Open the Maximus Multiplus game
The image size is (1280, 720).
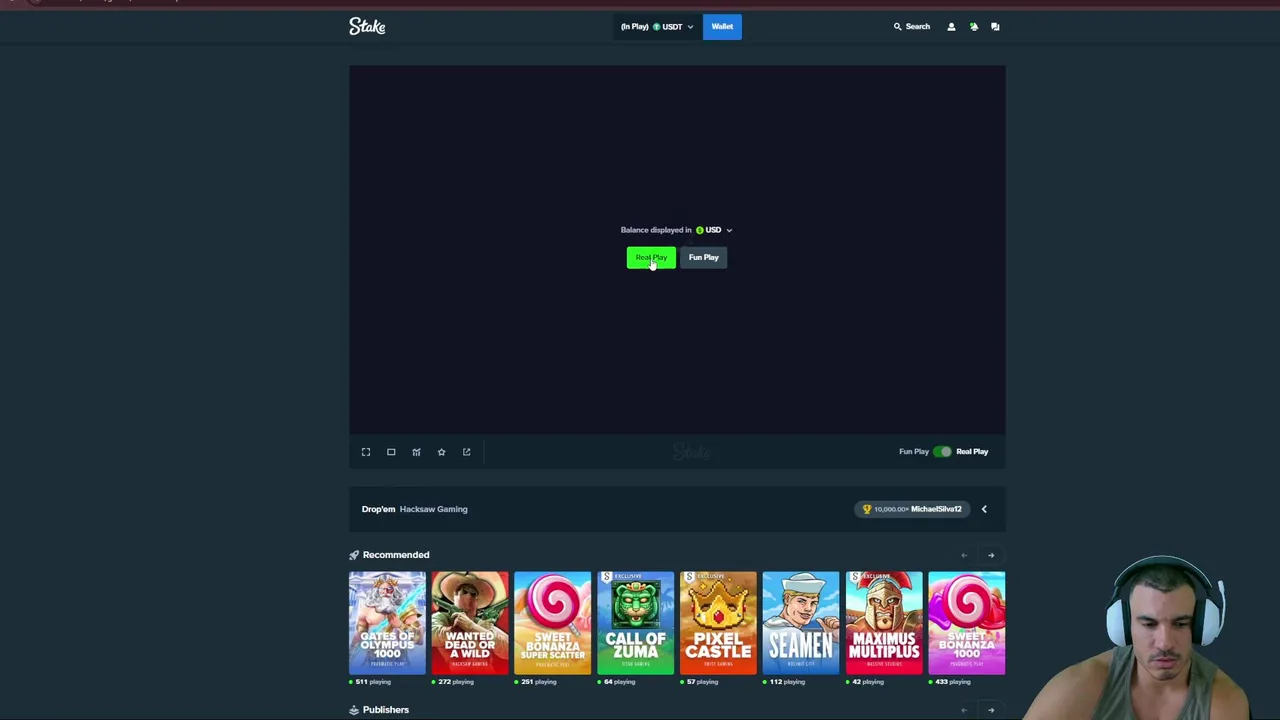click(x=884, y=623)
